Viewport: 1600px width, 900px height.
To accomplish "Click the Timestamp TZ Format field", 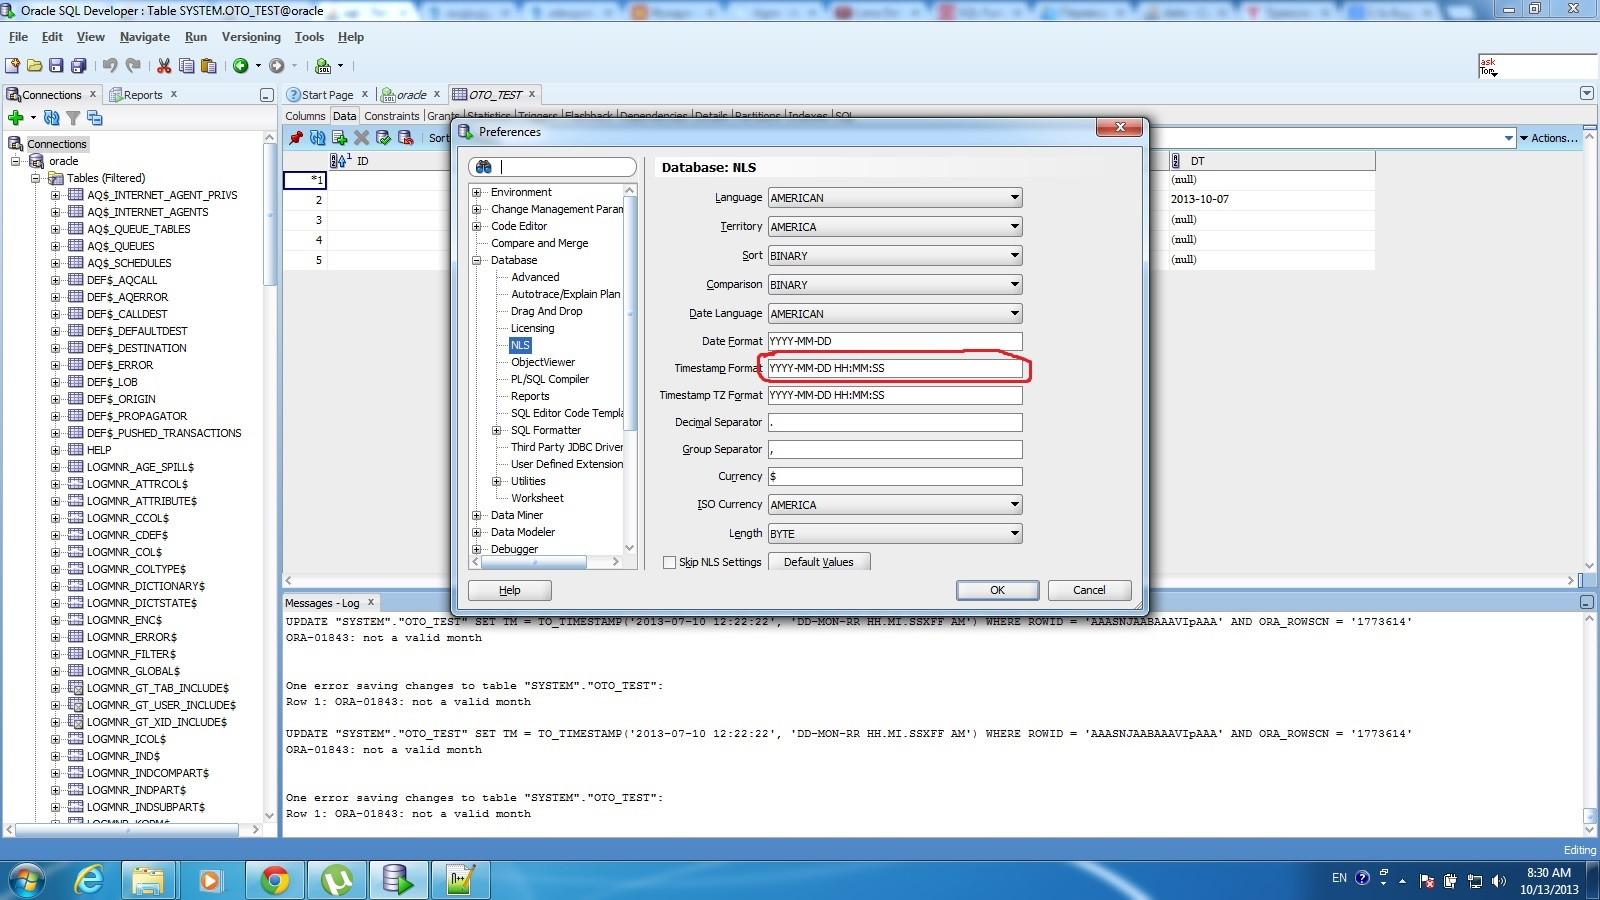I will click(x=895, y=395).
